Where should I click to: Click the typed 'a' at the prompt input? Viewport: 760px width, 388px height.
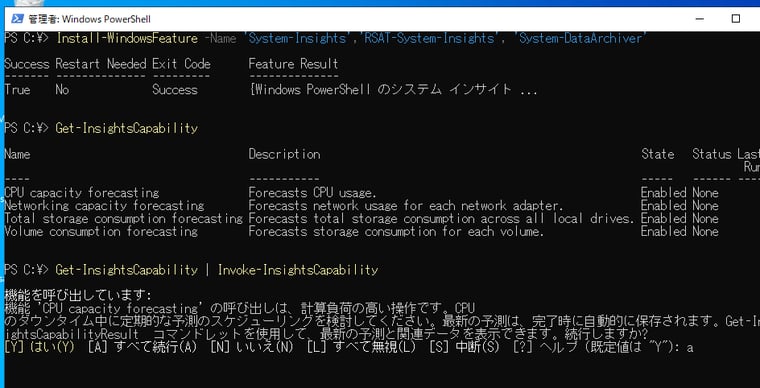pos(690,348)
